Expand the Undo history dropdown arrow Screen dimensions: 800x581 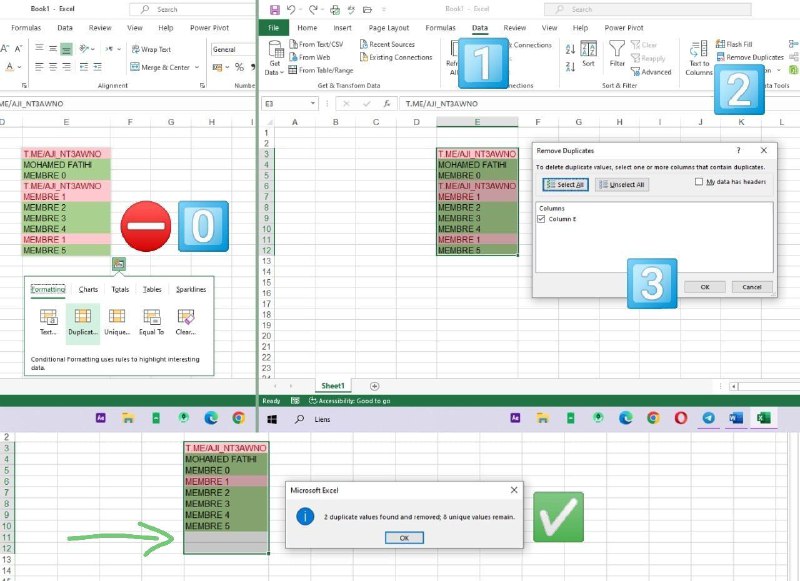click(x=301, y=9)
